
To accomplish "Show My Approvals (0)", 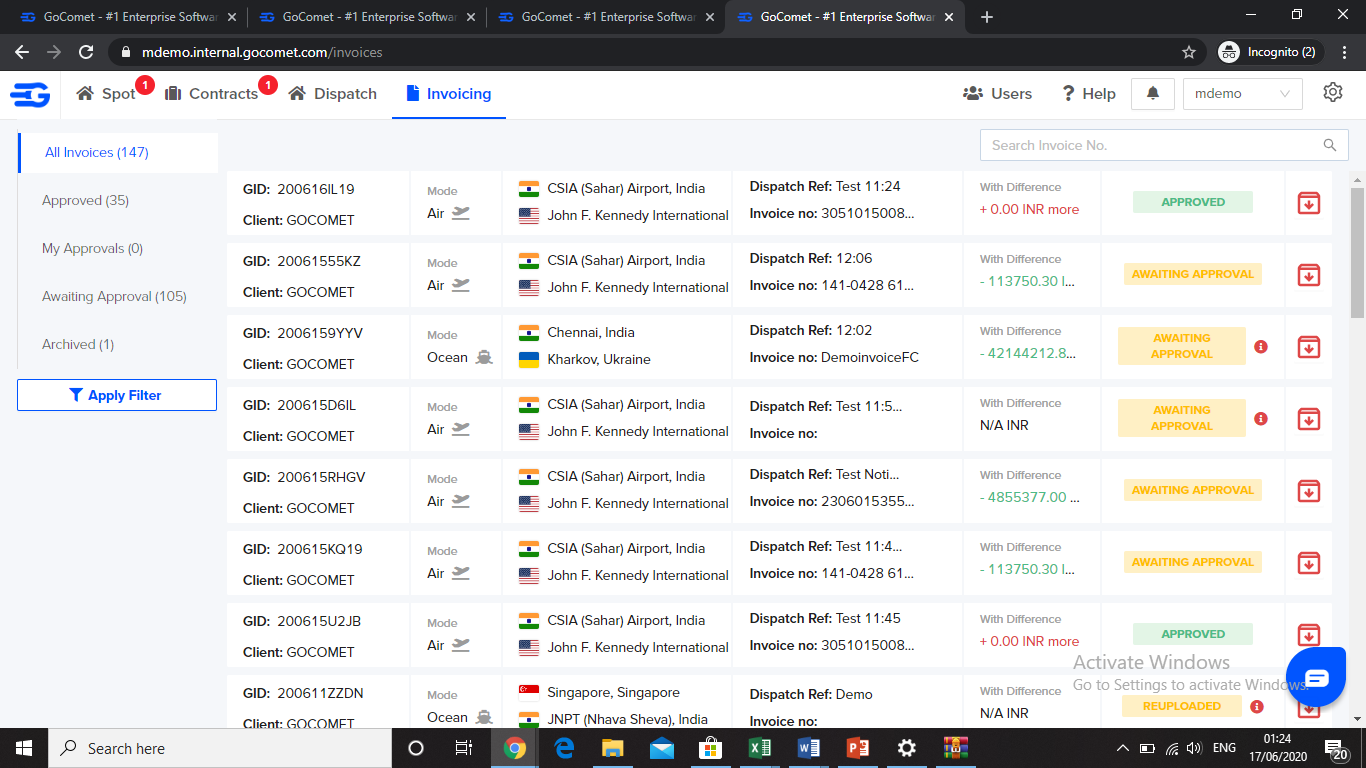I will point(92,249).
